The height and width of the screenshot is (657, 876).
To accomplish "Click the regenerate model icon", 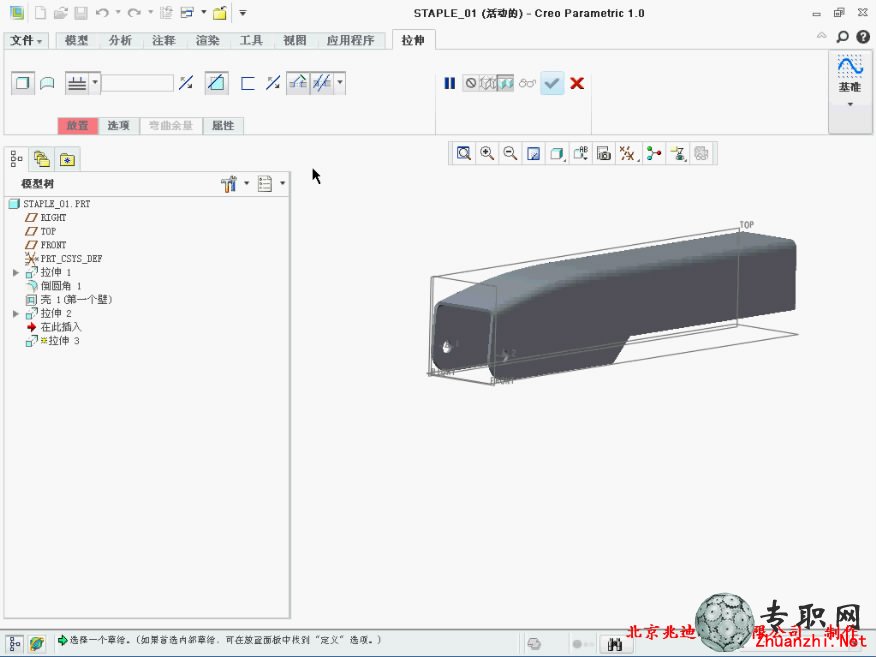I will pos(166,12).
